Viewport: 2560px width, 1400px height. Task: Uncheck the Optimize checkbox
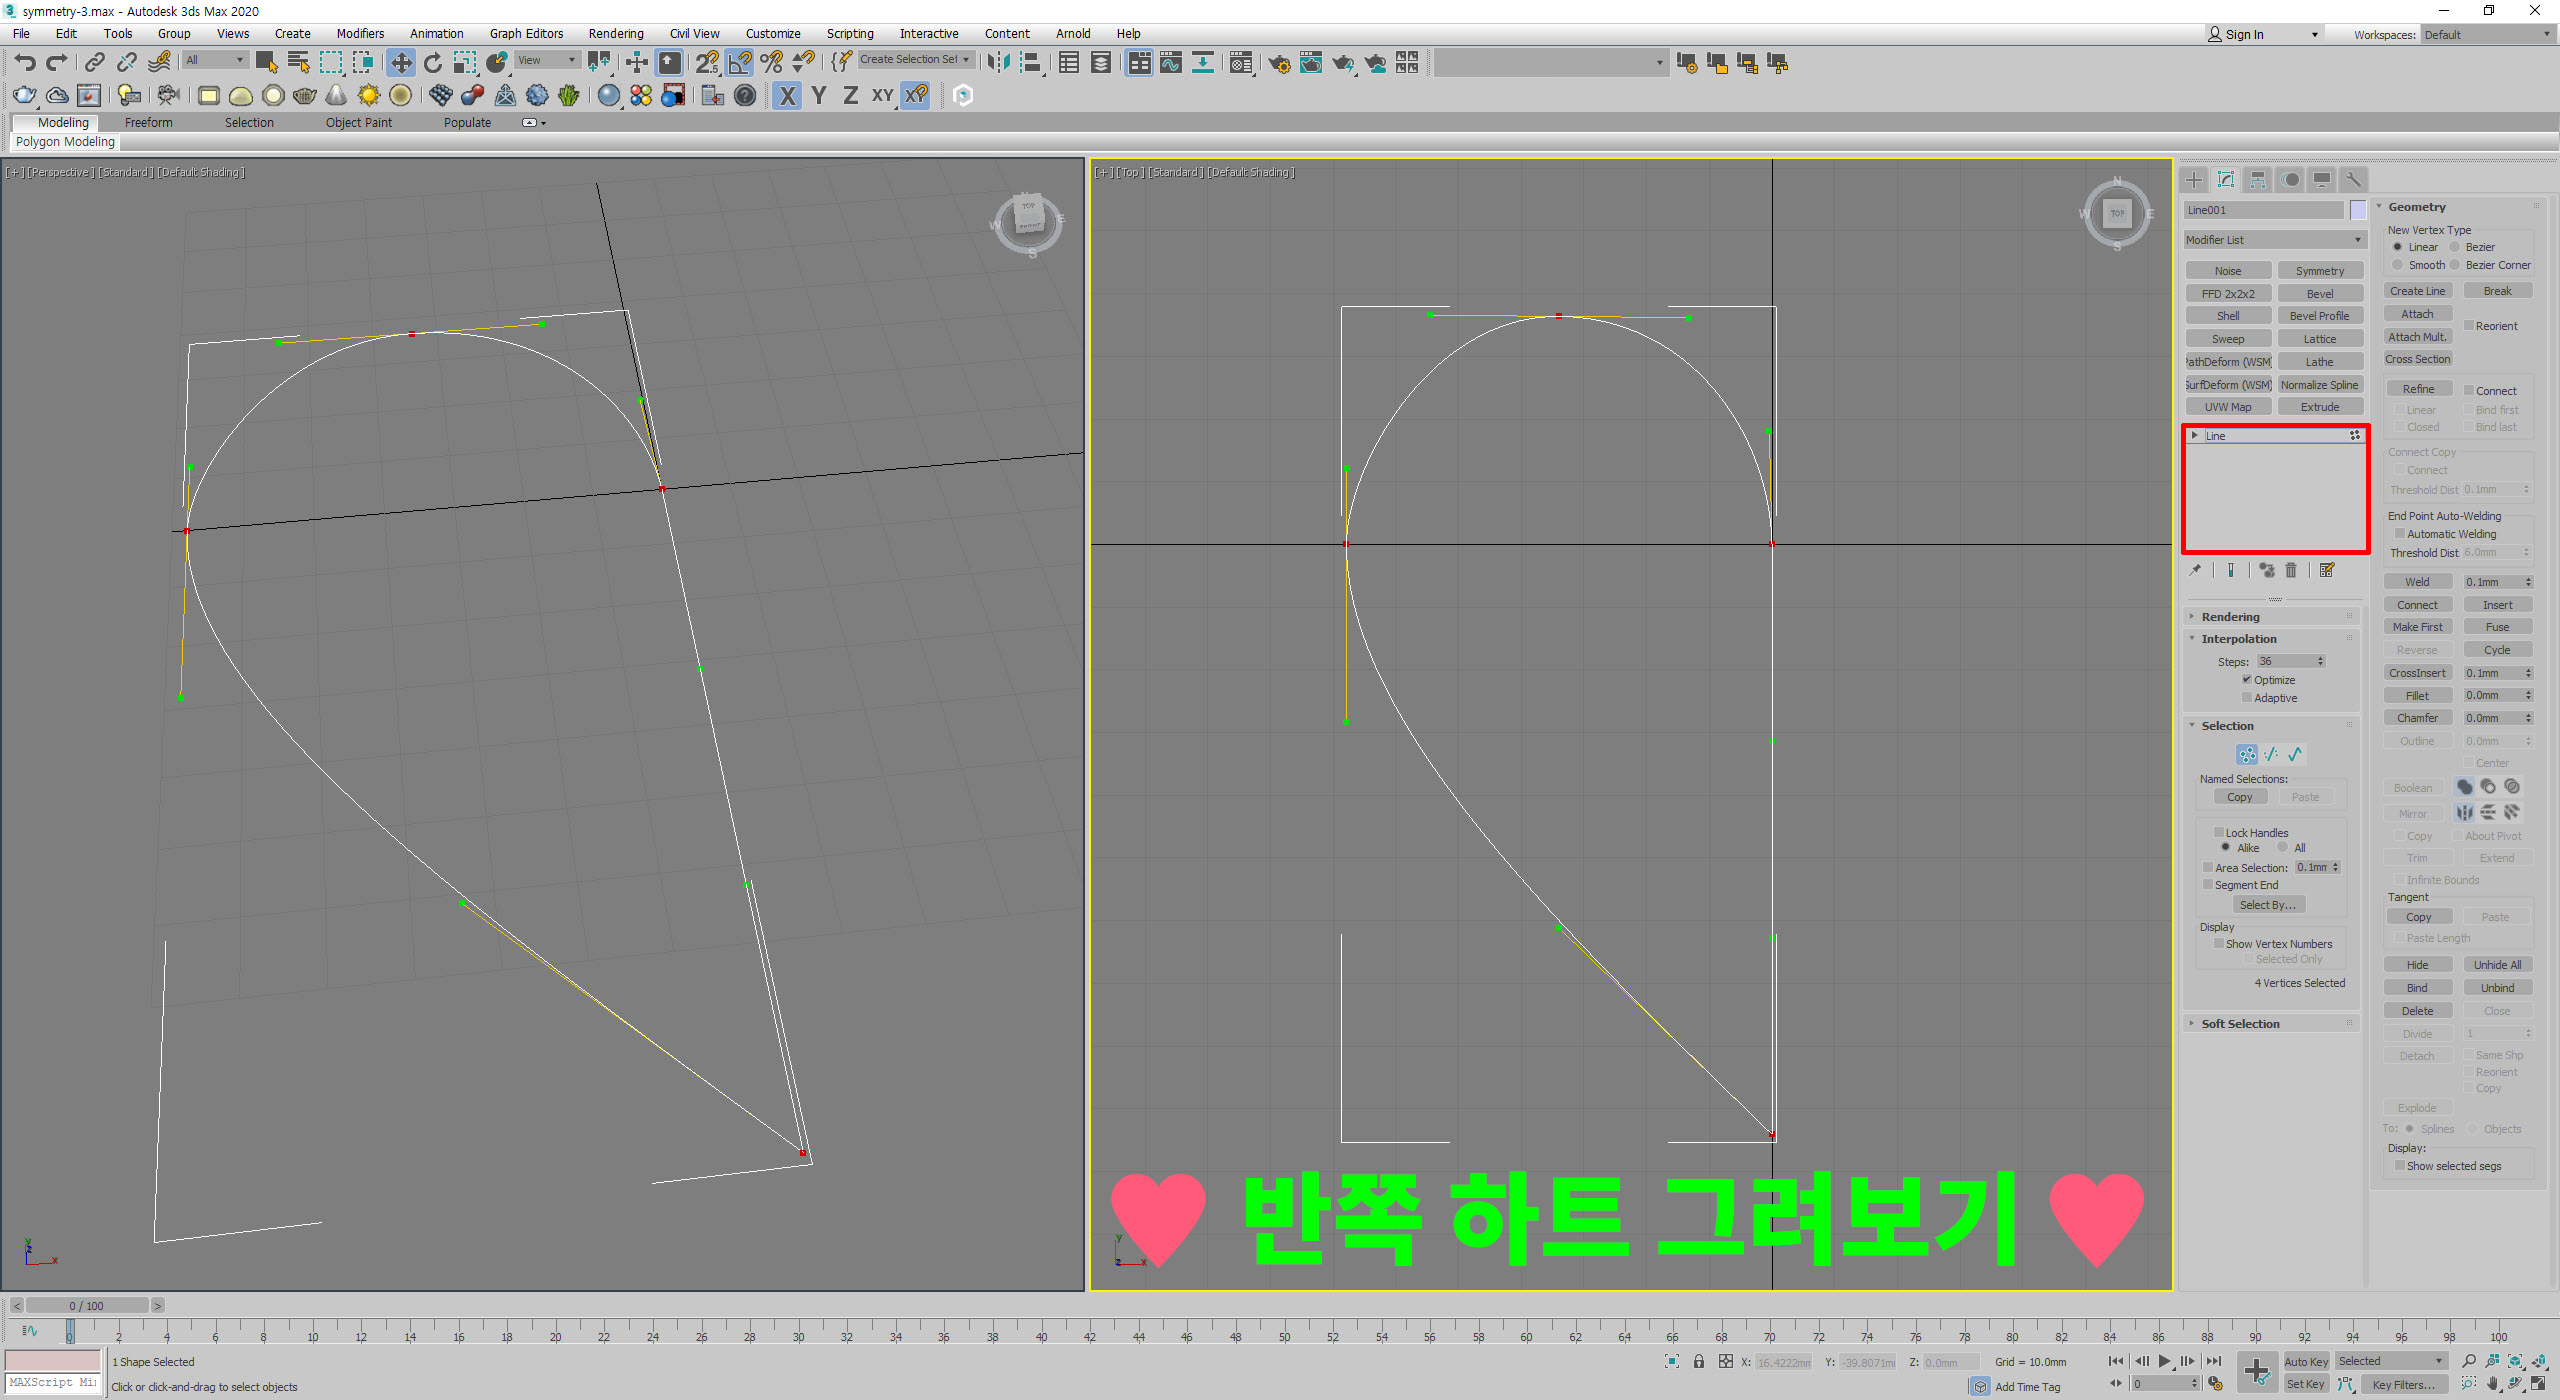point(2246,680)
